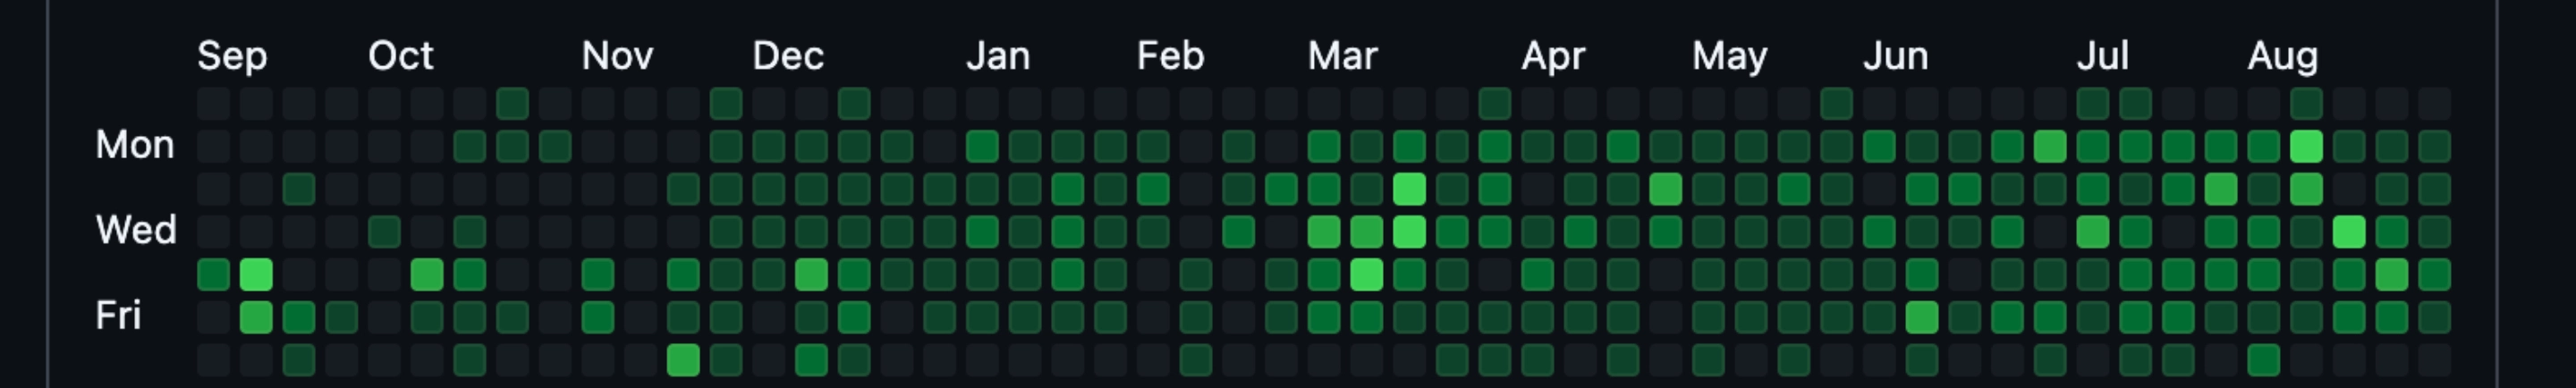The width and height of the screenshot is (2576, 388).
Task: Select brightest Saturday cell in November
Action: coord(683,360)
